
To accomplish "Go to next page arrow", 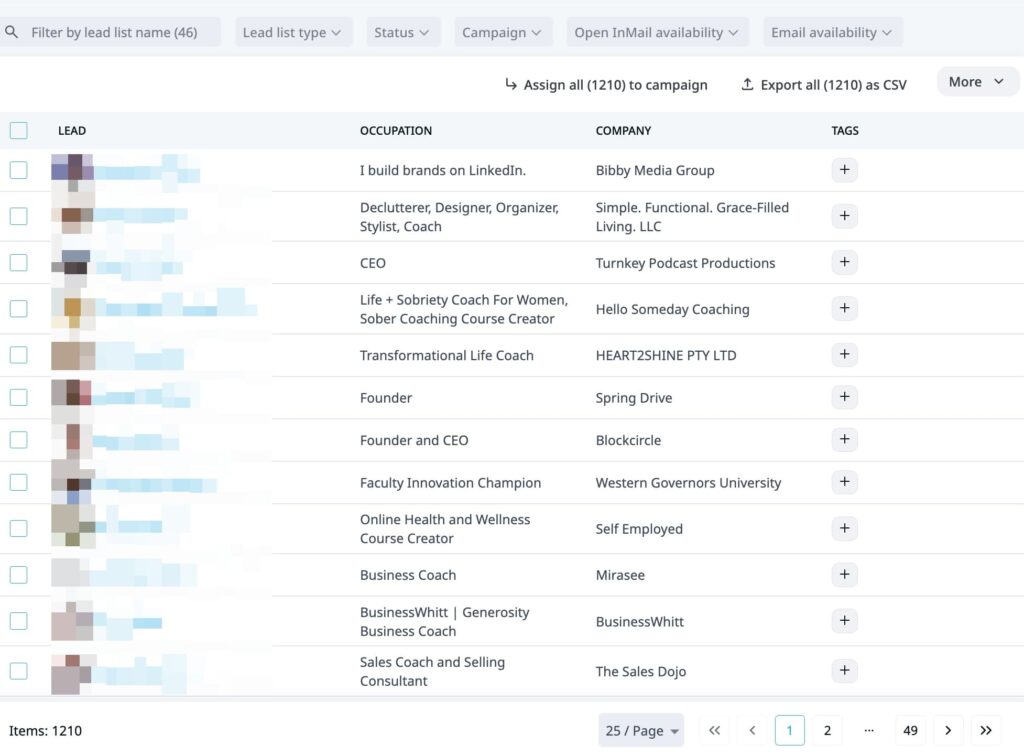I will click(948, 730).
